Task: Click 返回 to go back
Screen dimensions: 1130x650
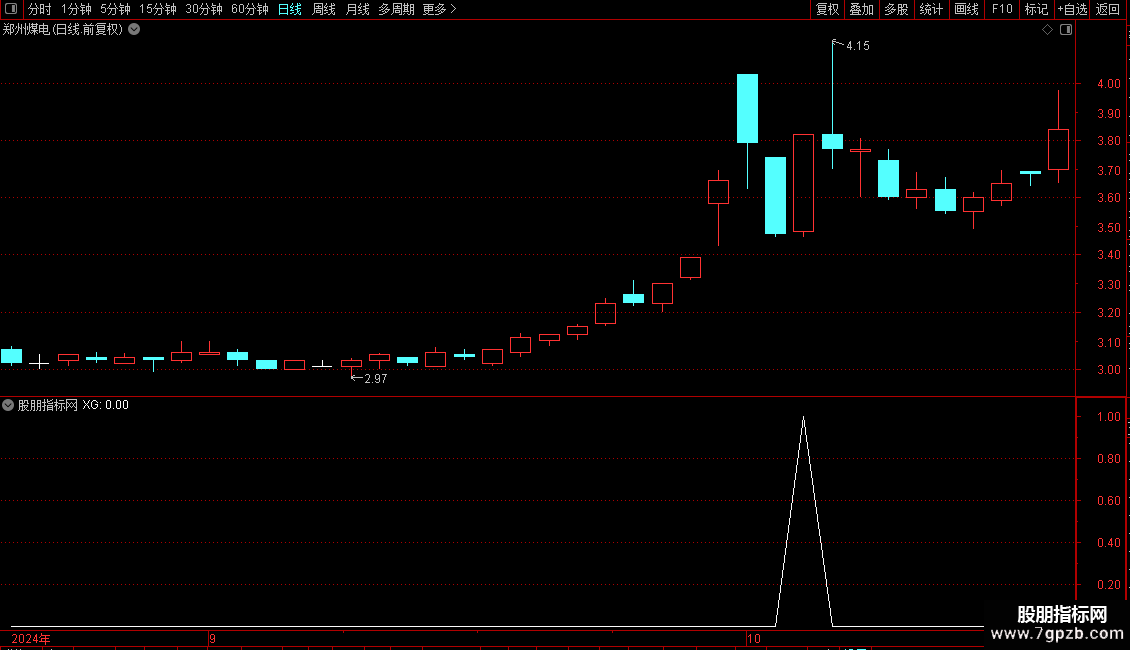Action: [x=1108, y=9]
